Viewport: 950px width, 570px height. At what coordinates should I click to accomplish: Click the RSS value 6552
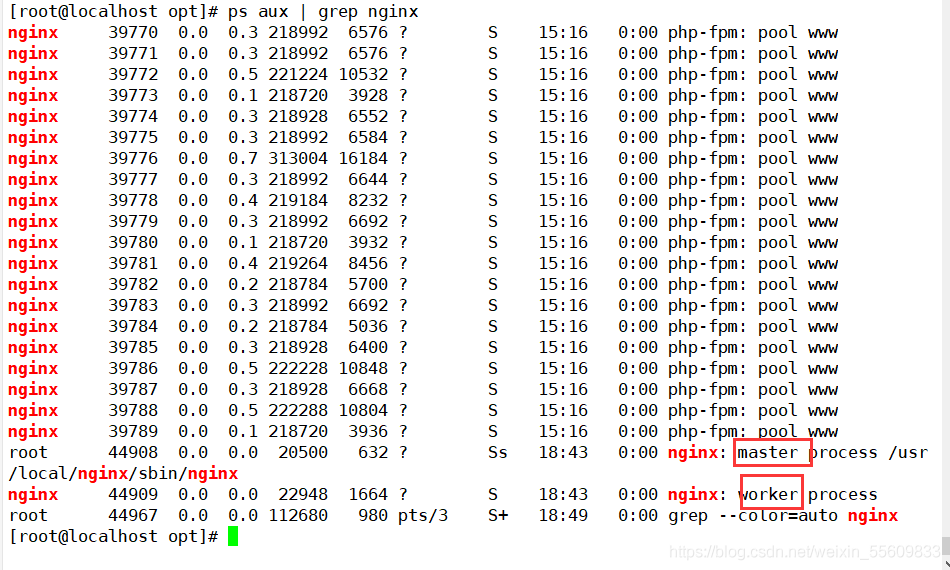pos(368,116)
